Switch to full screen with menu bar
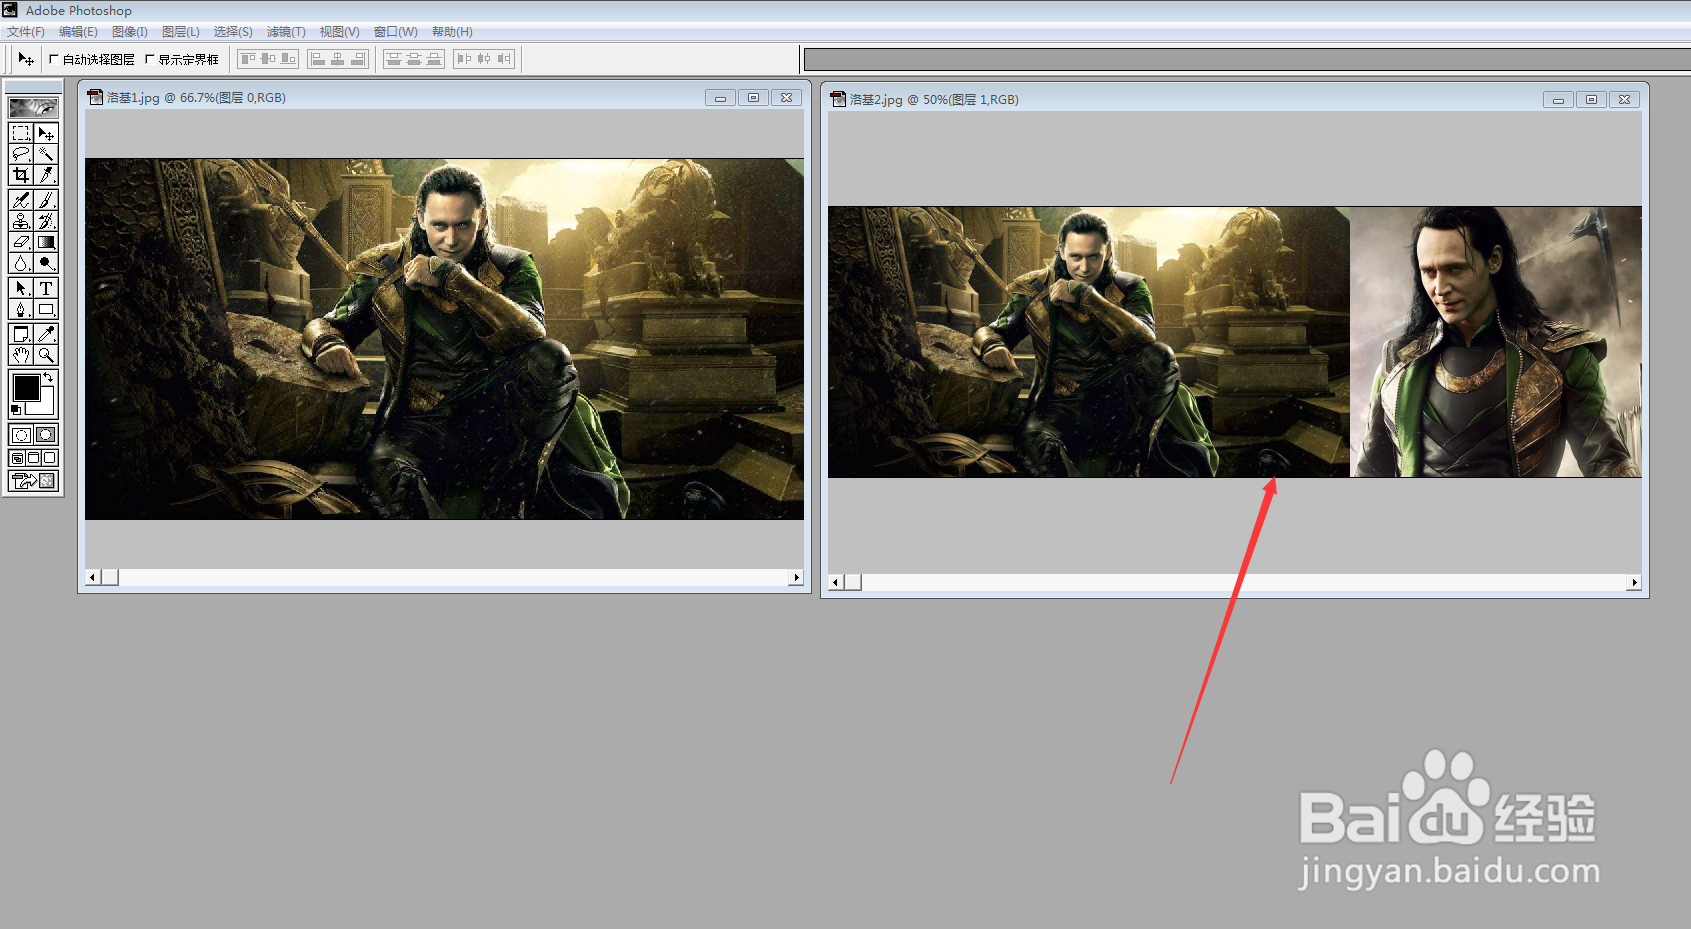The image size is (1691, 929). (x=33, y=458)
